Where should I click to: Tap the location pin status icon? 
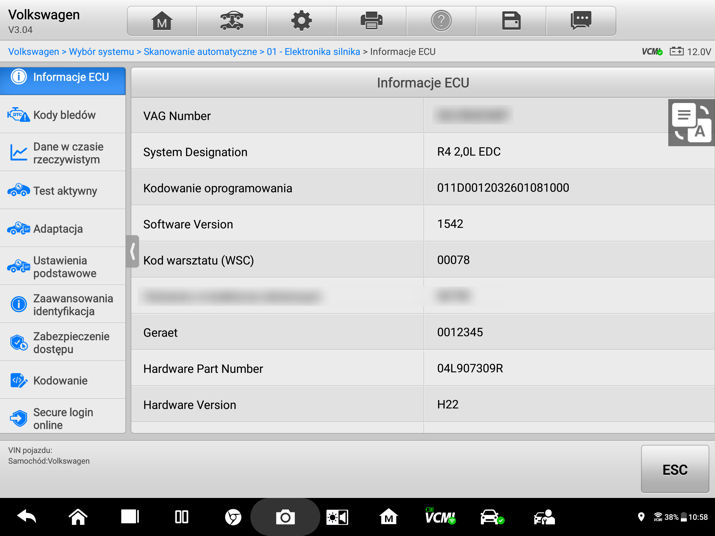click(x=641, y=517)
